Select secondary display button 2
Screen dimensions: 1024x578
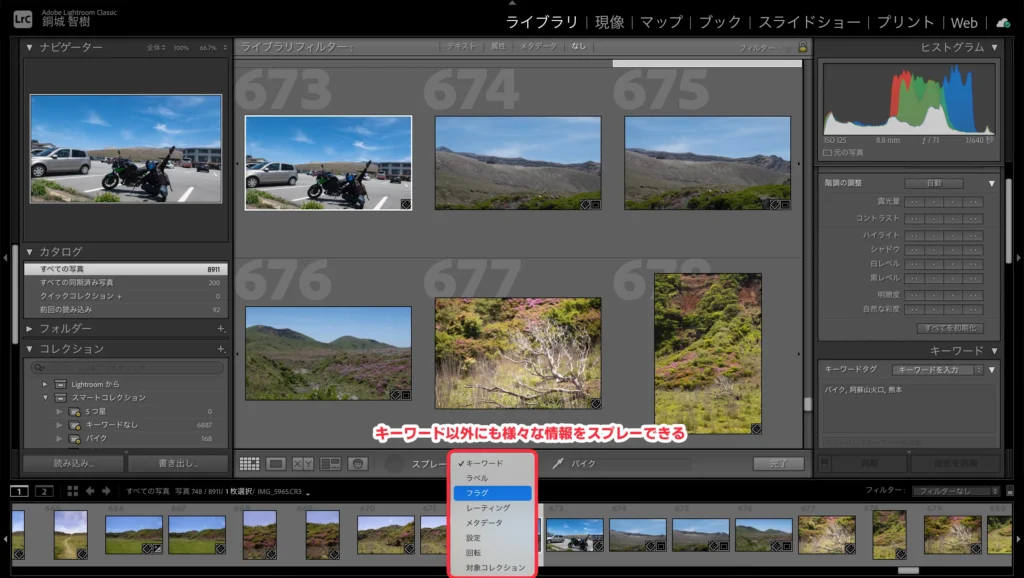pos(44,491)
